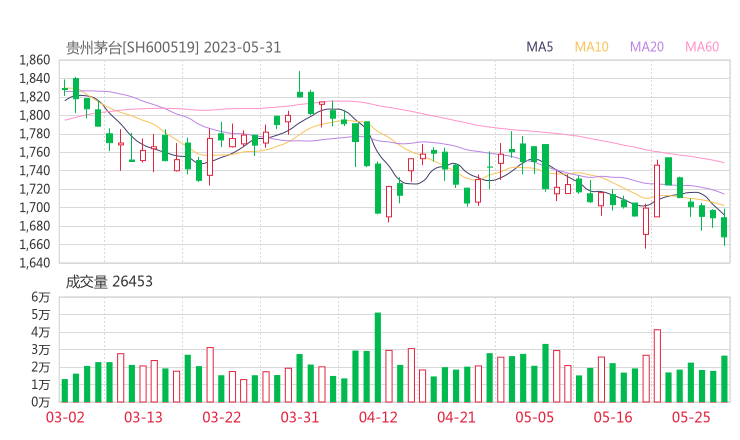This screenshot has width=740, height=440.
Task: Select the MA5 legend label
Action: [x=539, y=47]
